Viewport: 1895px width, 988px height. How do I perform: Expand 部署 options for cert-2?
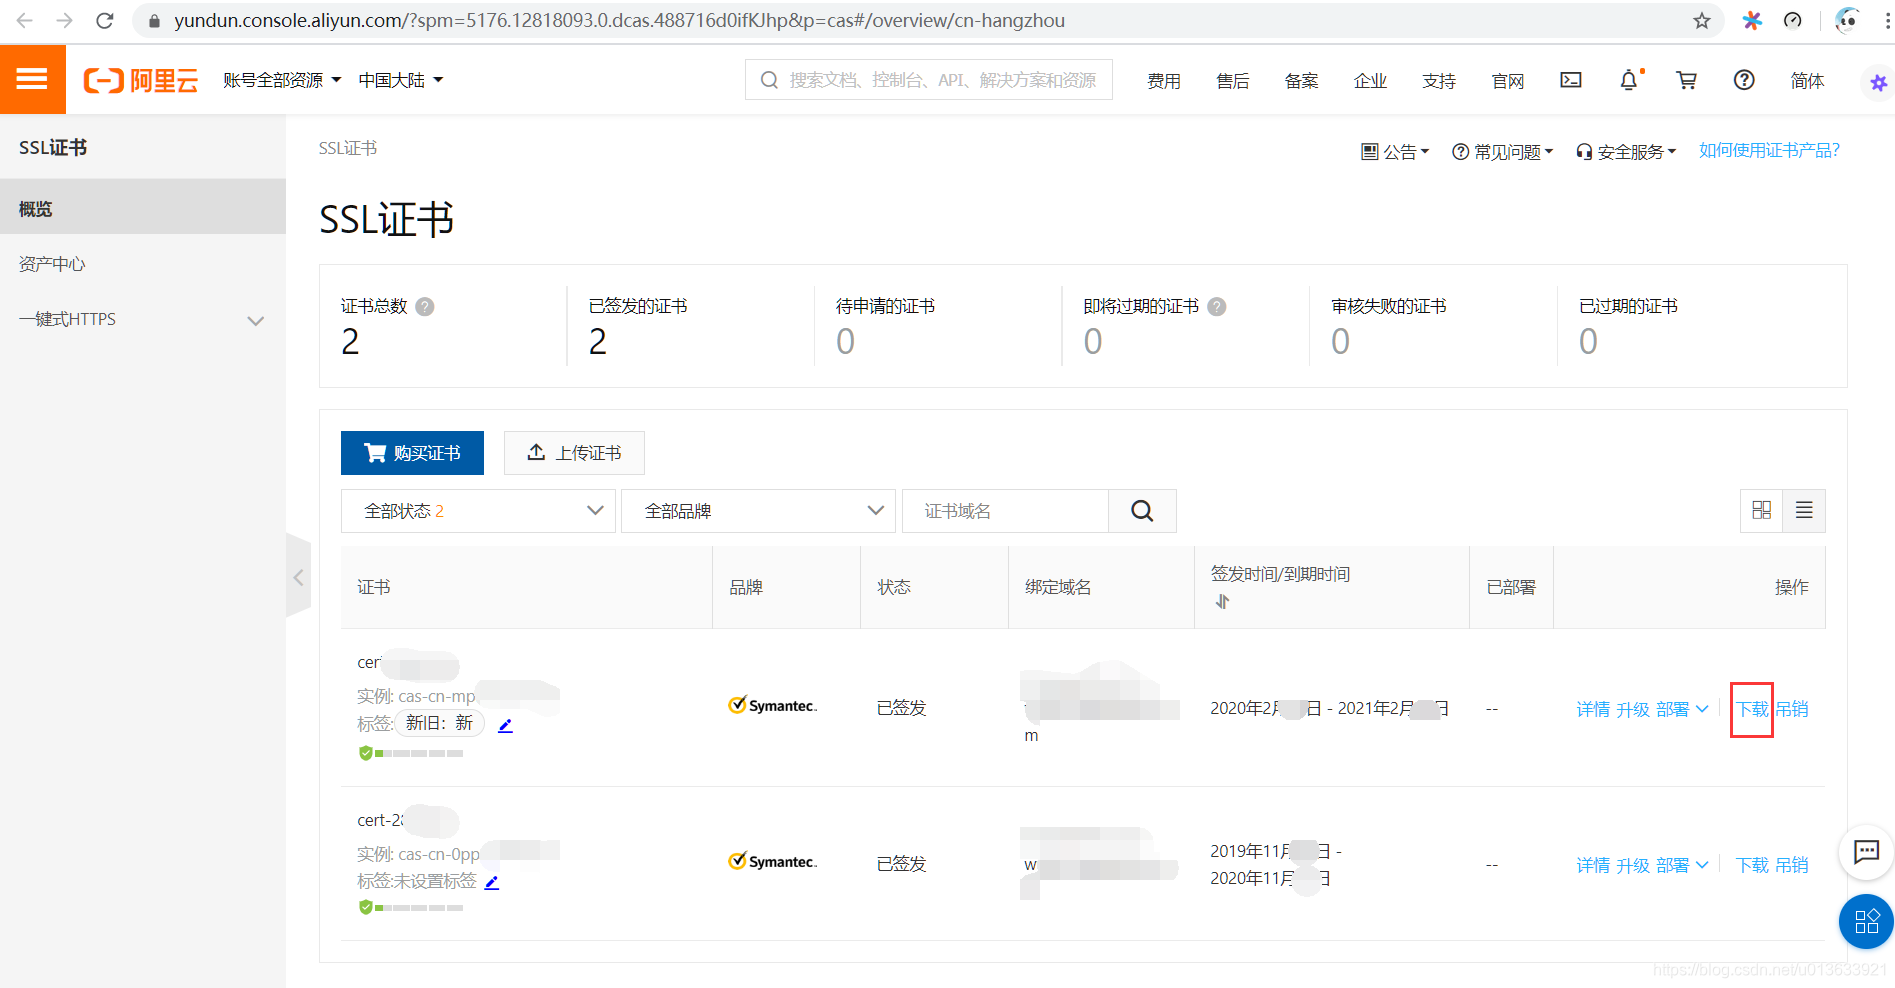pyautogui.click(x=1682, y=865)
